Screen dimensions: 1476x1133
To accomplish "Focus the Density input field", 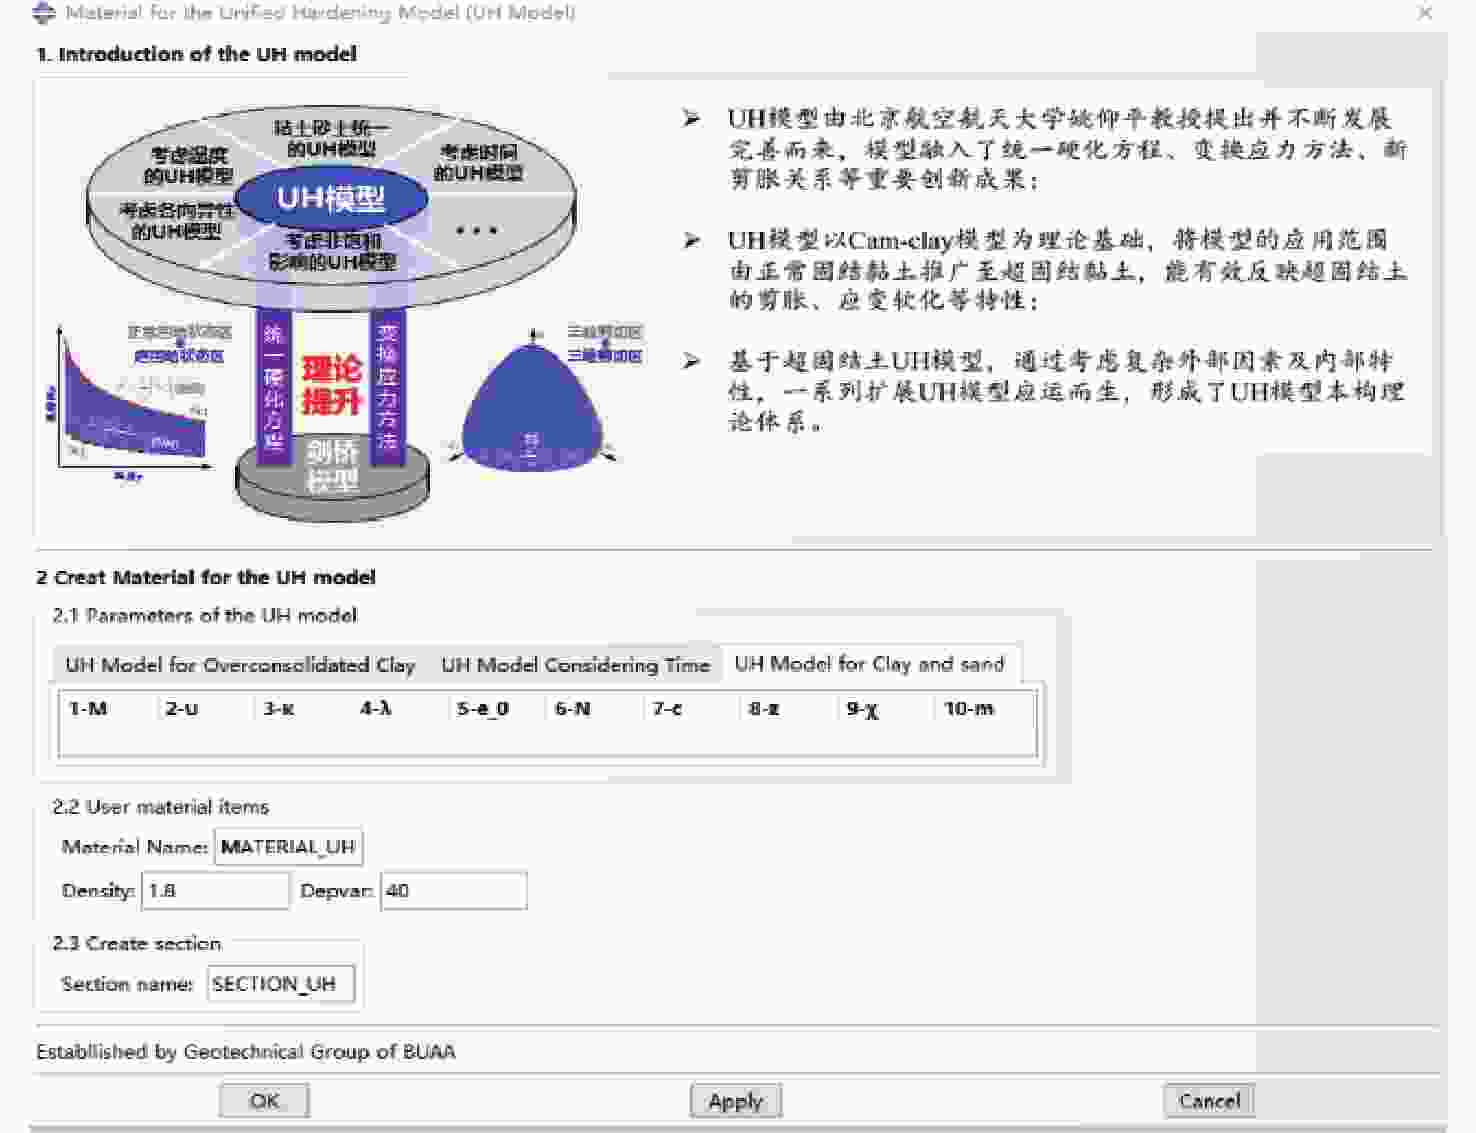I will point(216,891).
